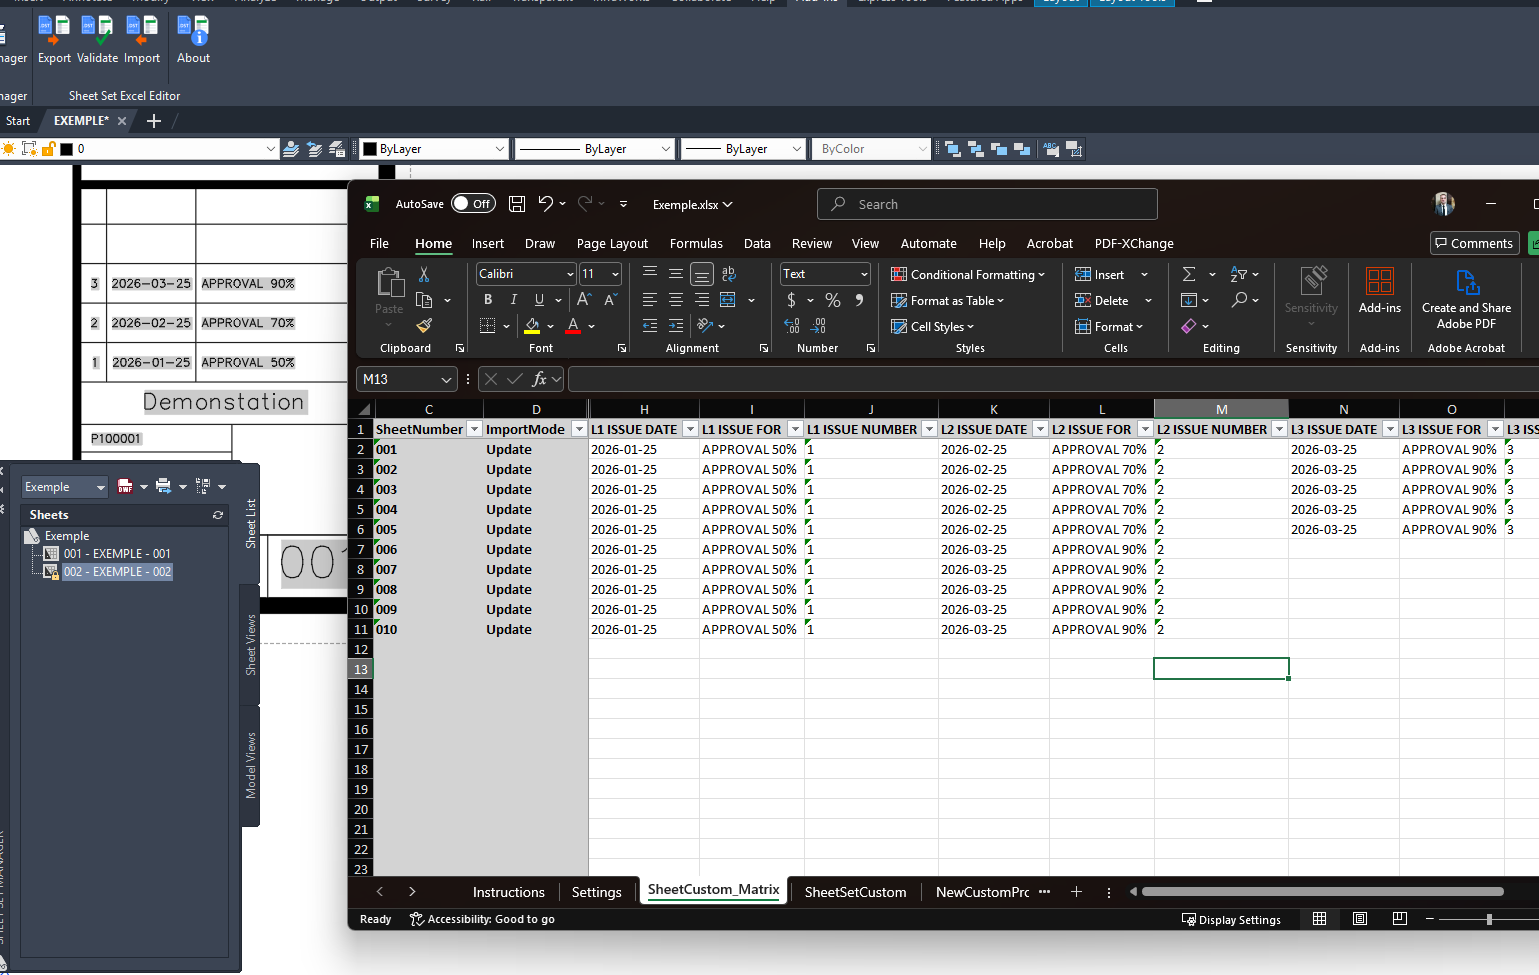Screen dimensions: 1539x975
Task: Click the Center align icon
Action: 676,300
